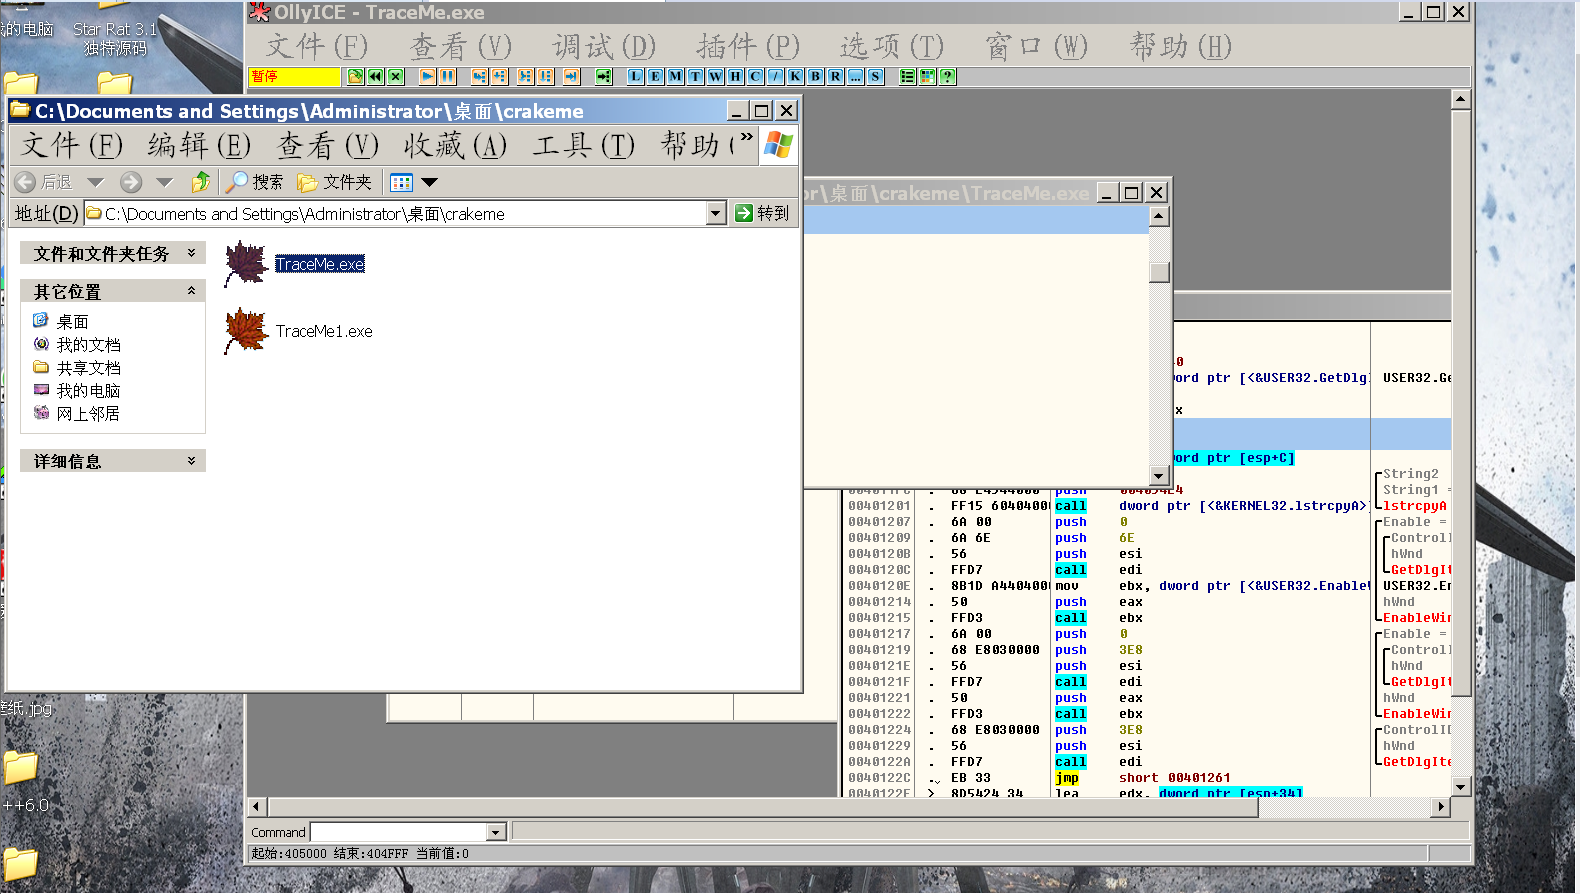The height and width of the screenshot is (894, 1580).
Task: Click the Step Over toolbar icon
Action: 500,76
